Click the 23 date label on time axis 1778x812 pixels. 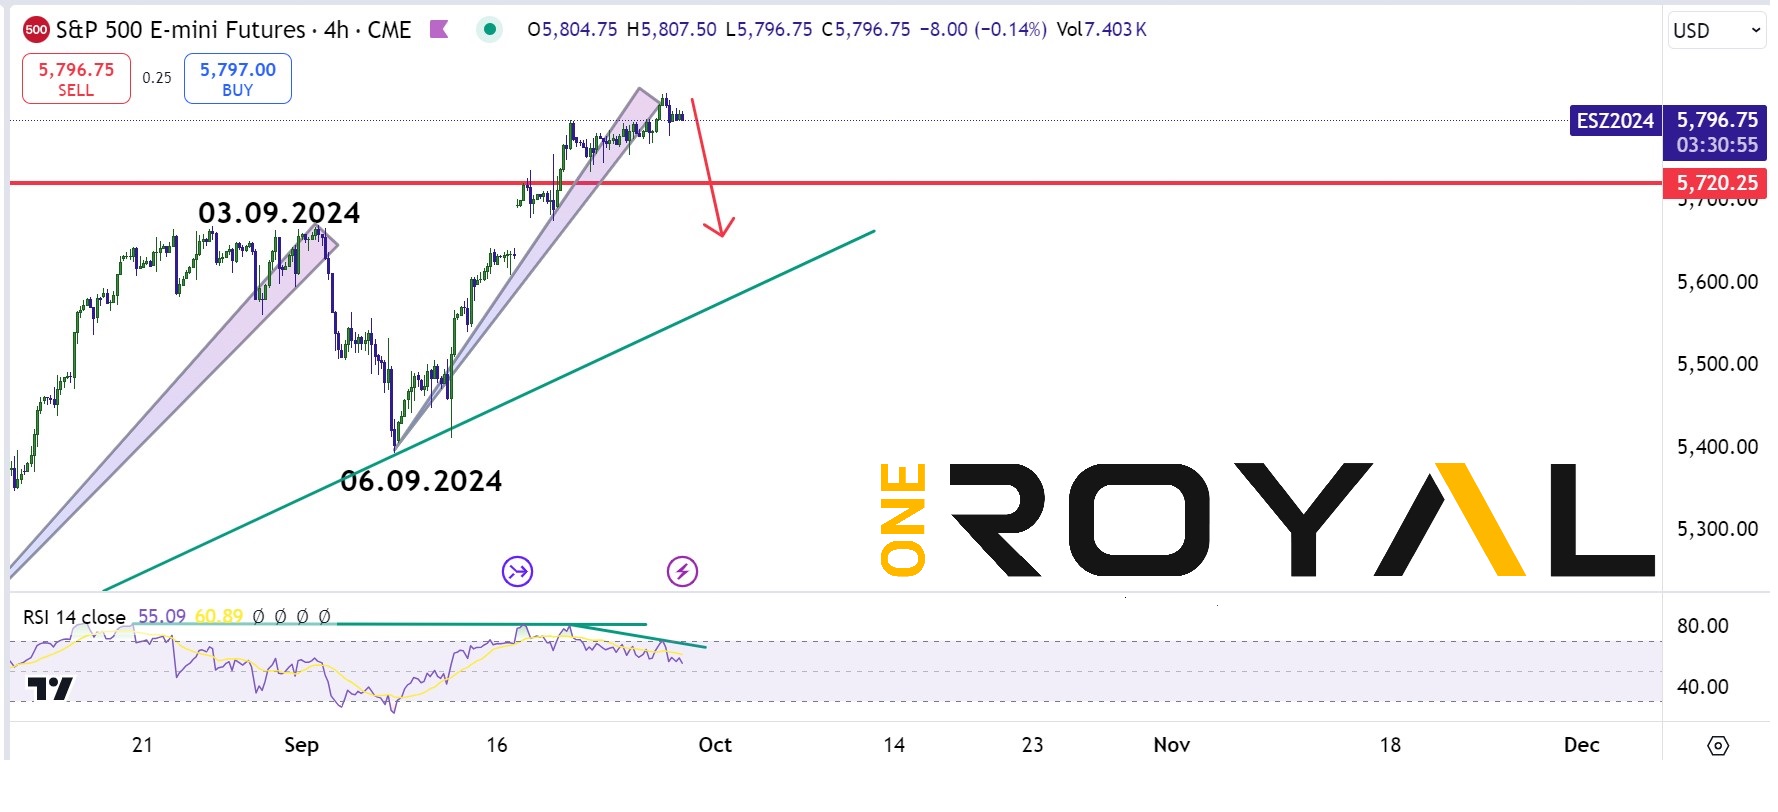coord(1033,745)
